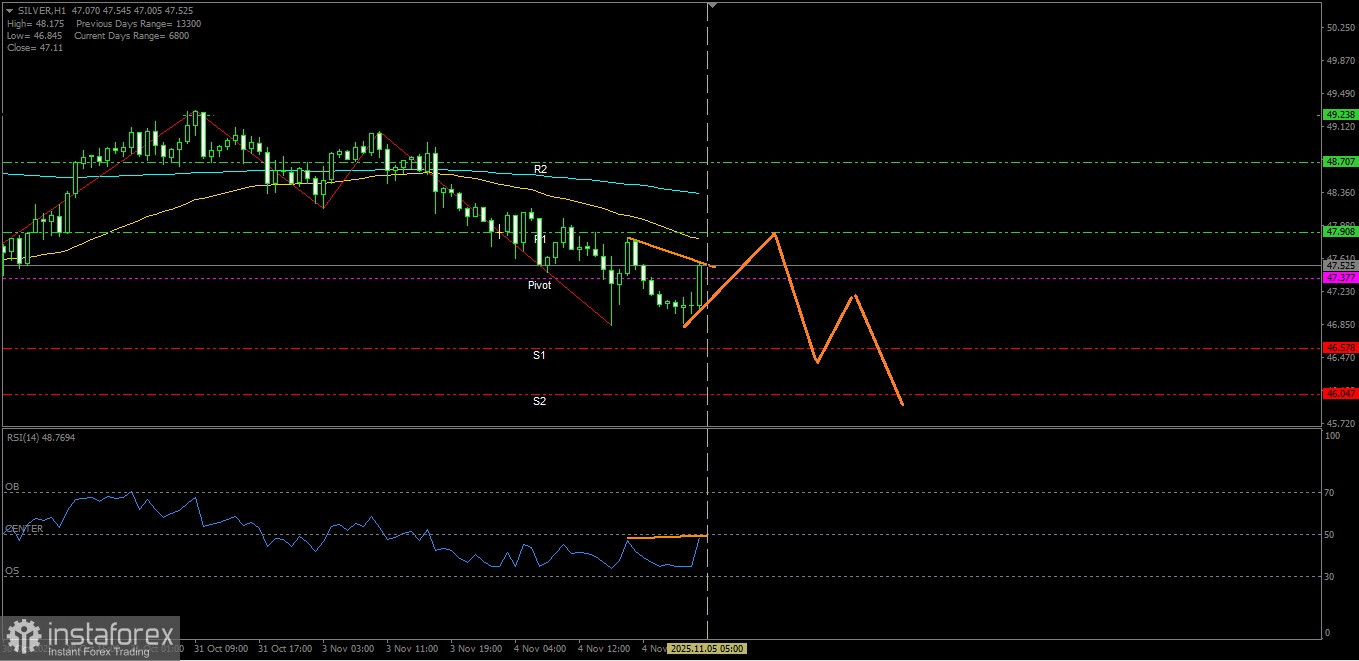Click the R2 resistance level label

[540, 170]
